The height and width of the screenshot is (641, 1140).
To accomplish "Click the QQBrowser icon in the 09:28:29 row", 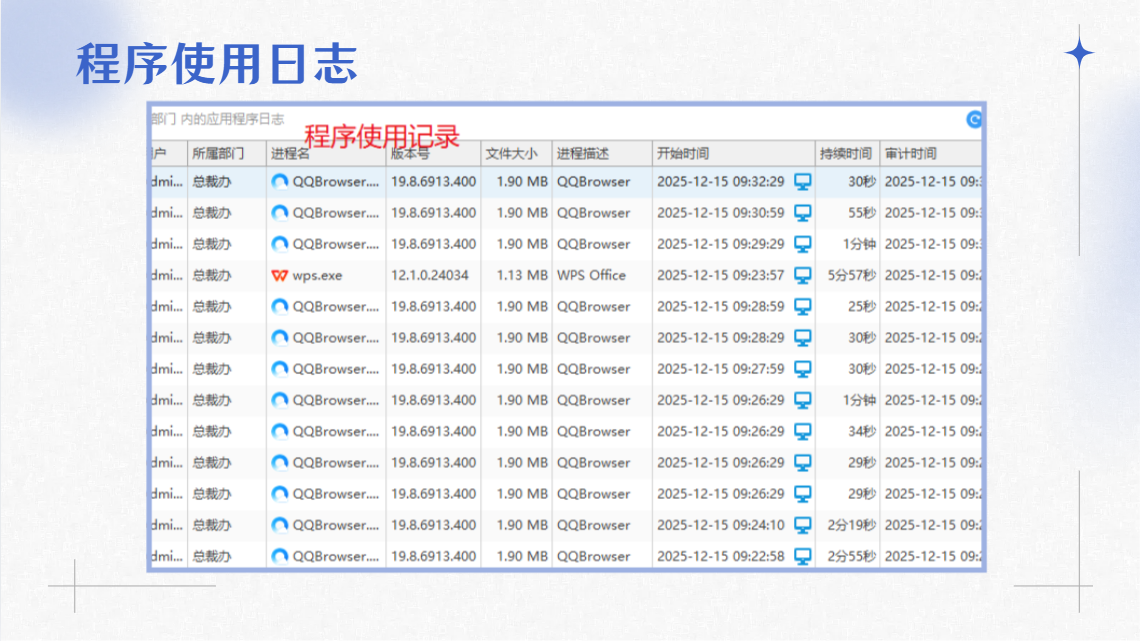I will [x=280, y=338].
